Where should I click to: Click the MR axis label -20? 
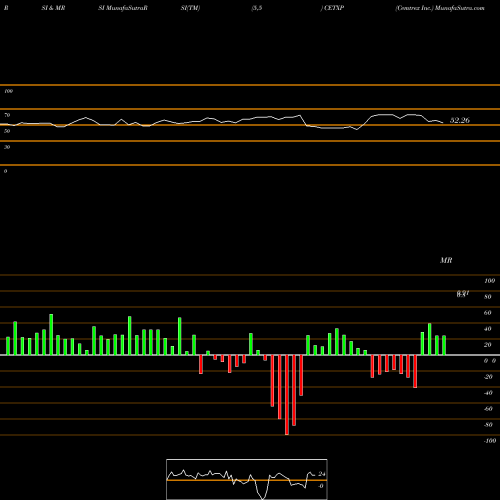[x=488, y=377]
